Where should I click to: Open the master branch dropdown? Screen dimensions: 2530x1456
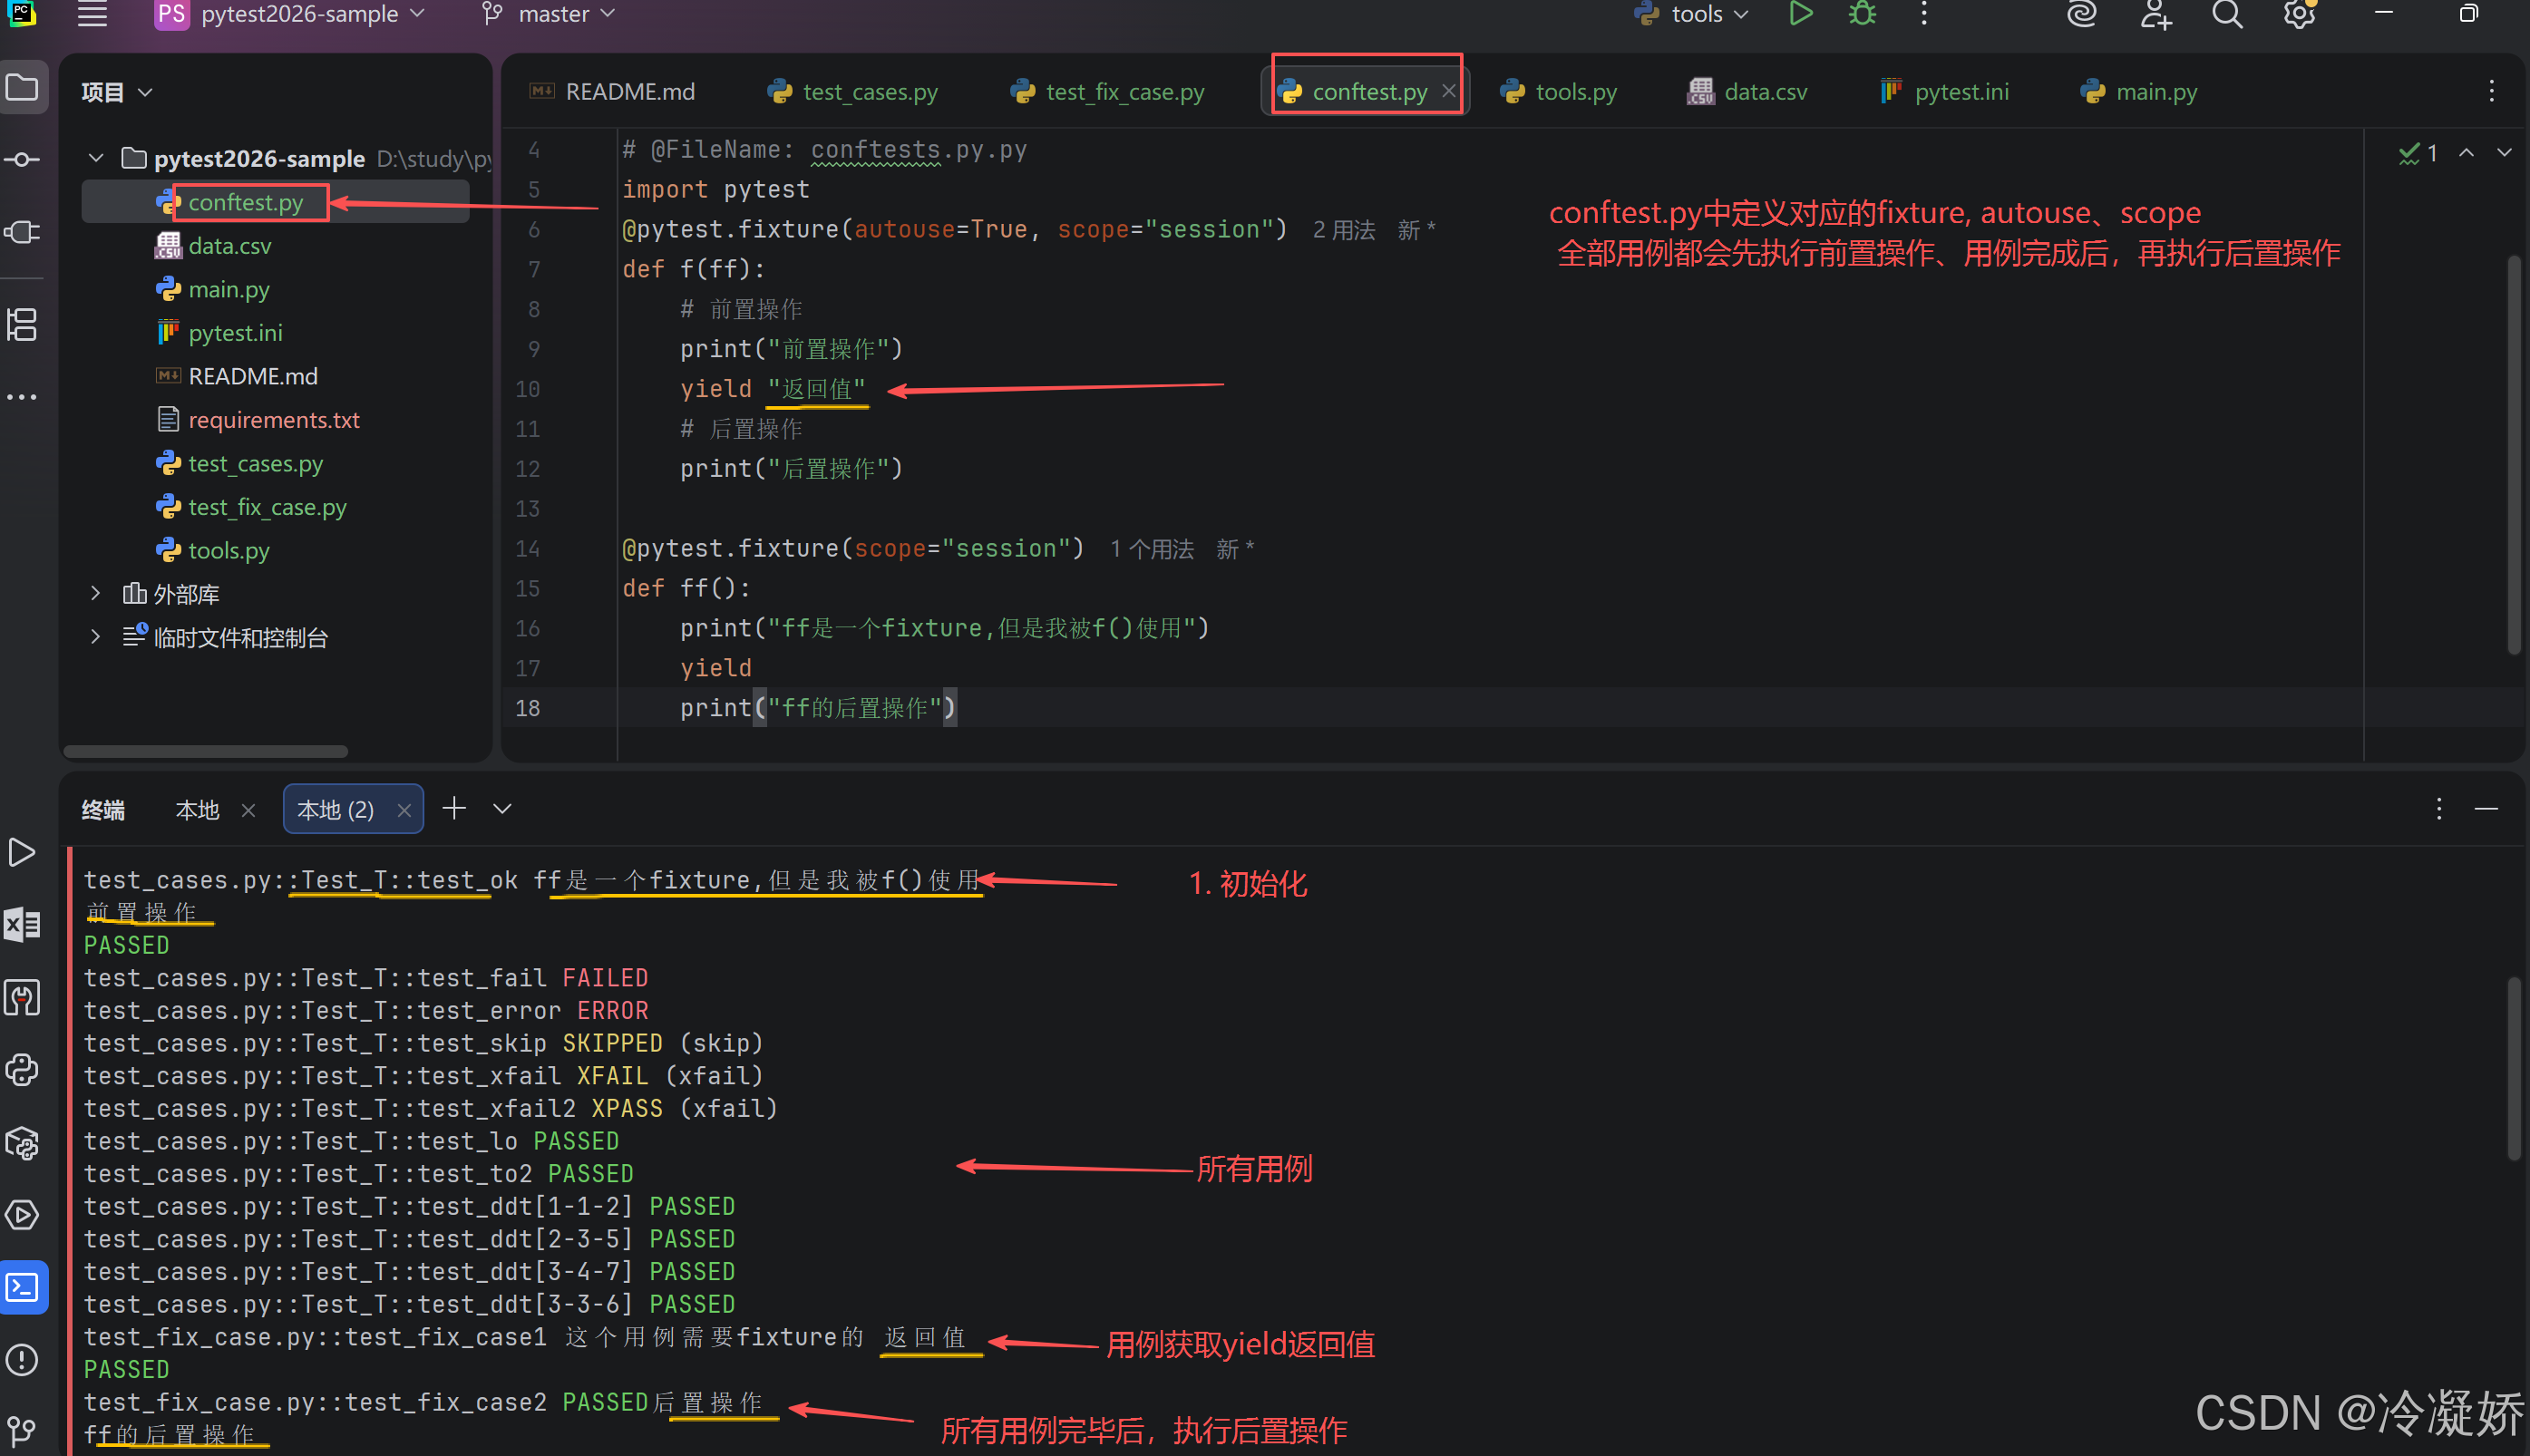[x=549, y=14]
